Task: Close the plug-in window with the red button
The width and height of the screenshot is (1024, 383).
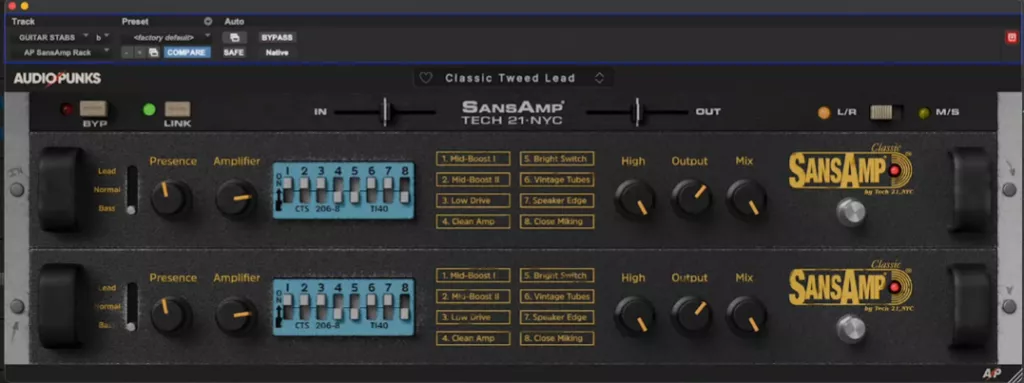Action: [12, 5]
